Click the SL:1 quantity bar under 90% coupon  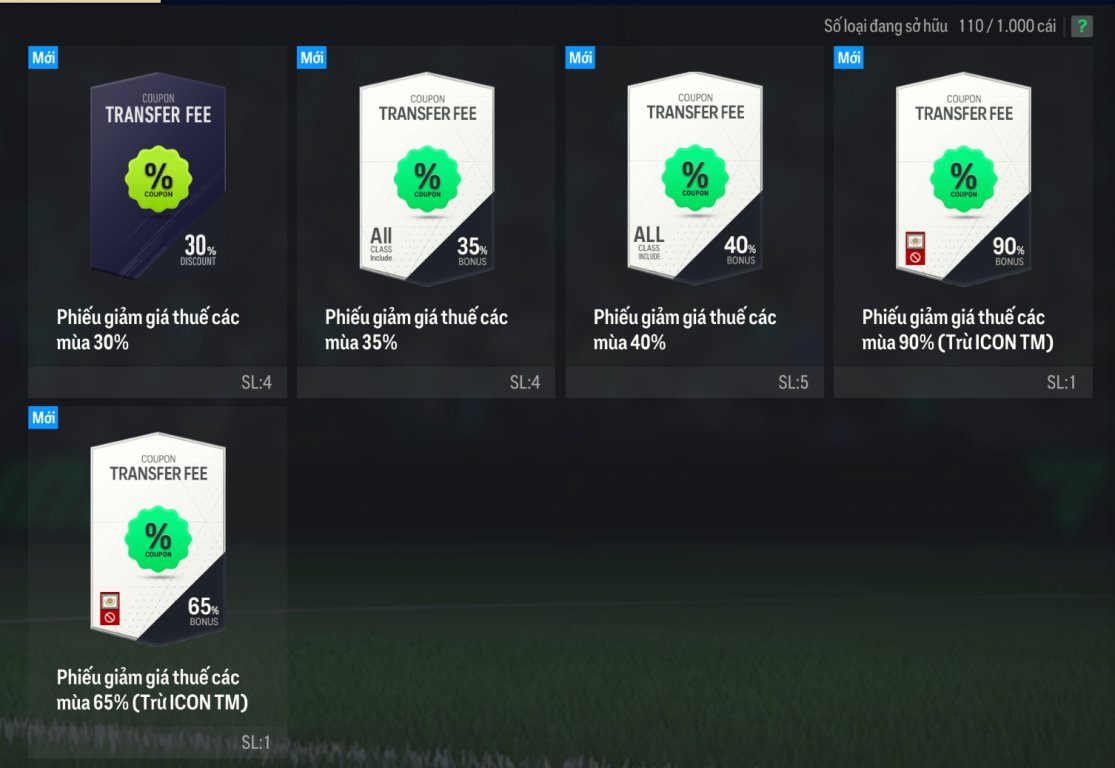click(963, 383)
